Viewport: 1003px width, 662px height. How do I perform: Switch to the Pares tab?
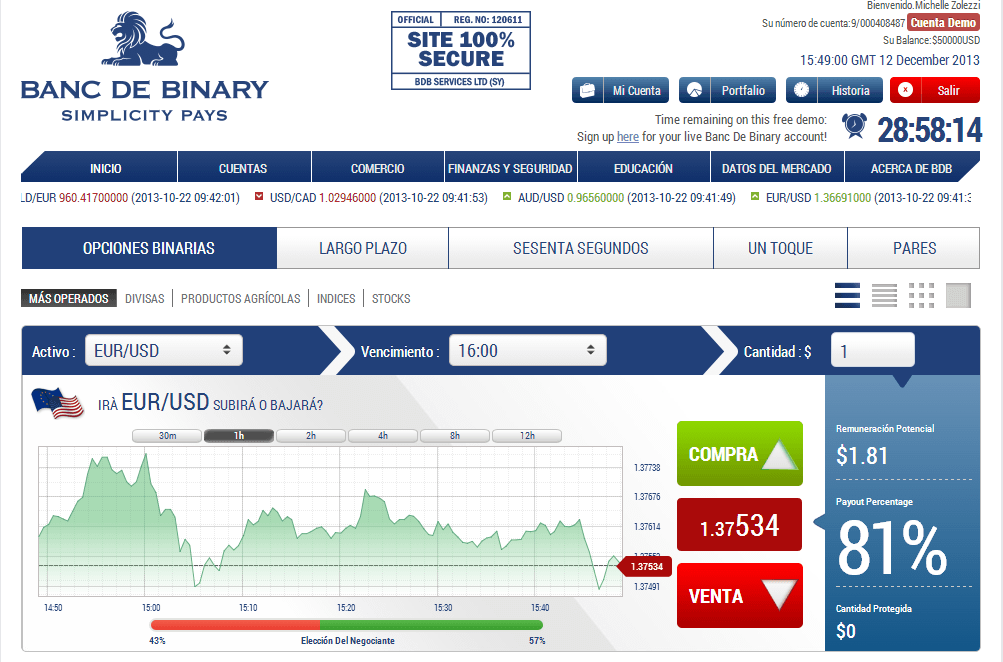tap(914, 248)
